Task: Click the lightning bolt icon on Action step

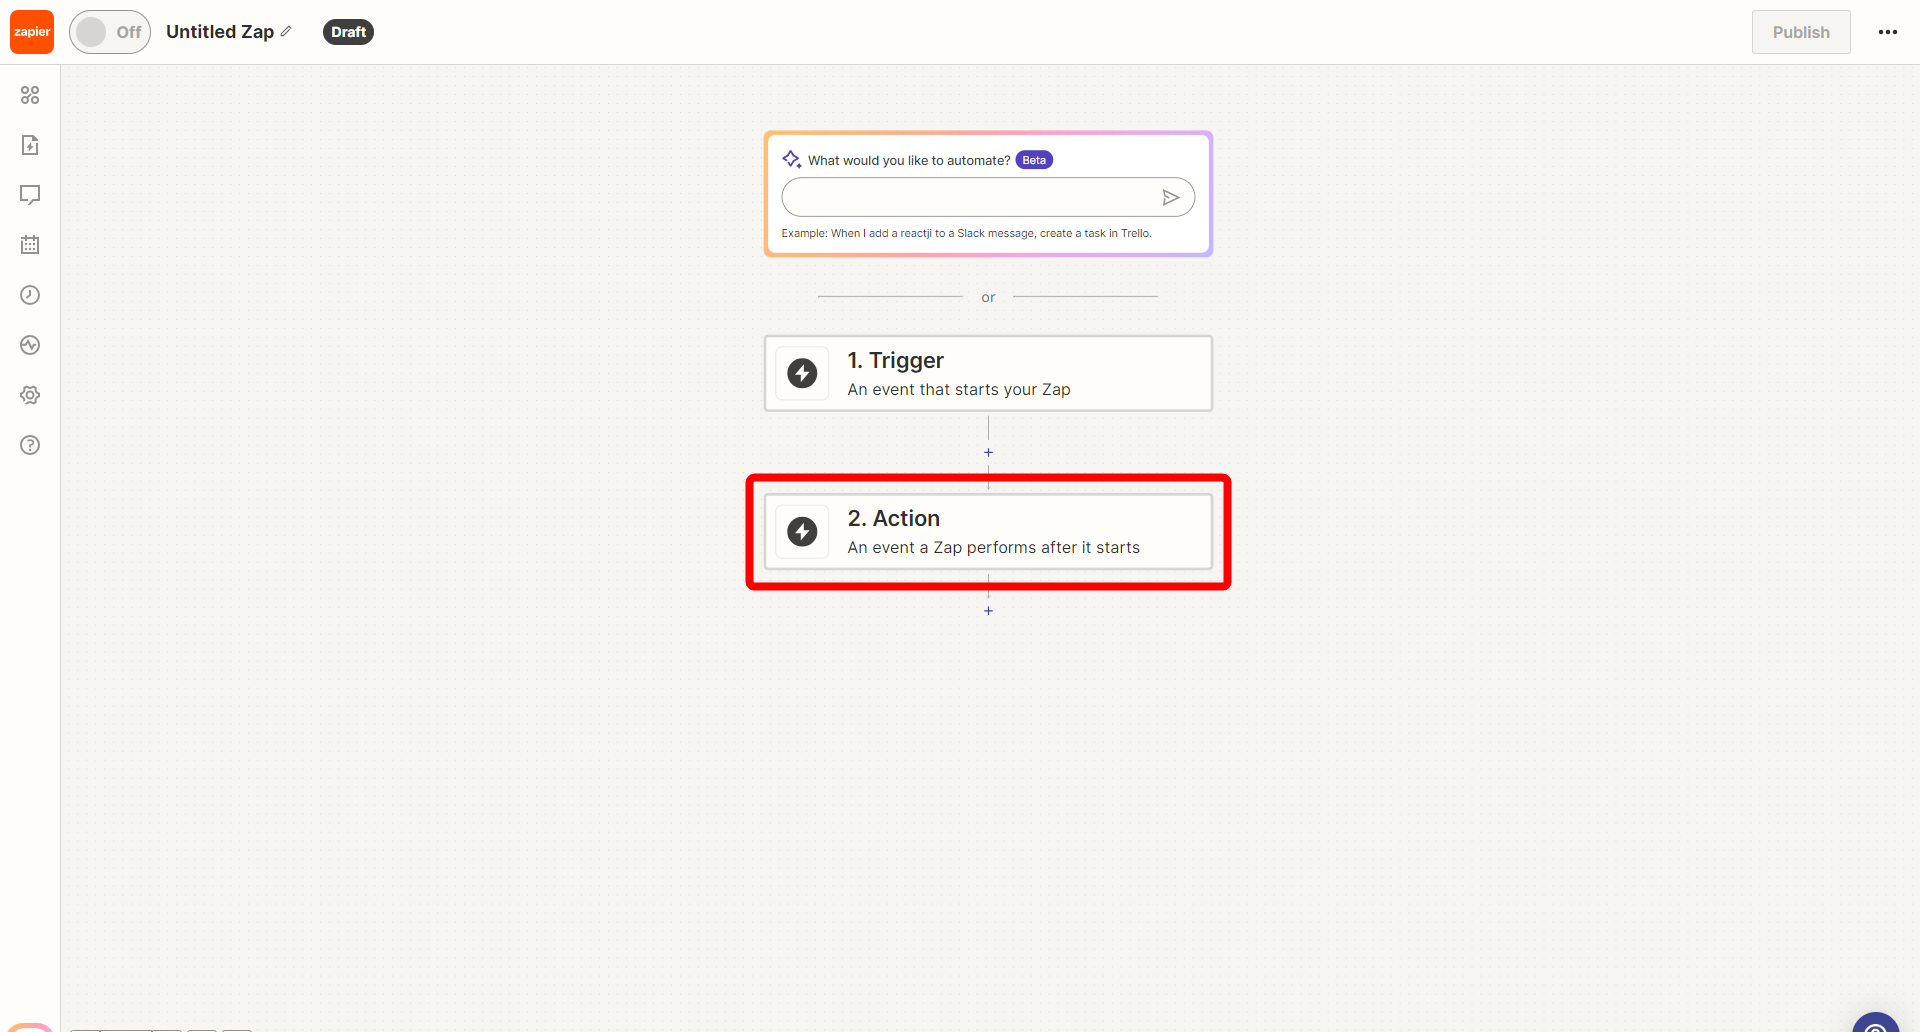Action: [802, 531]
